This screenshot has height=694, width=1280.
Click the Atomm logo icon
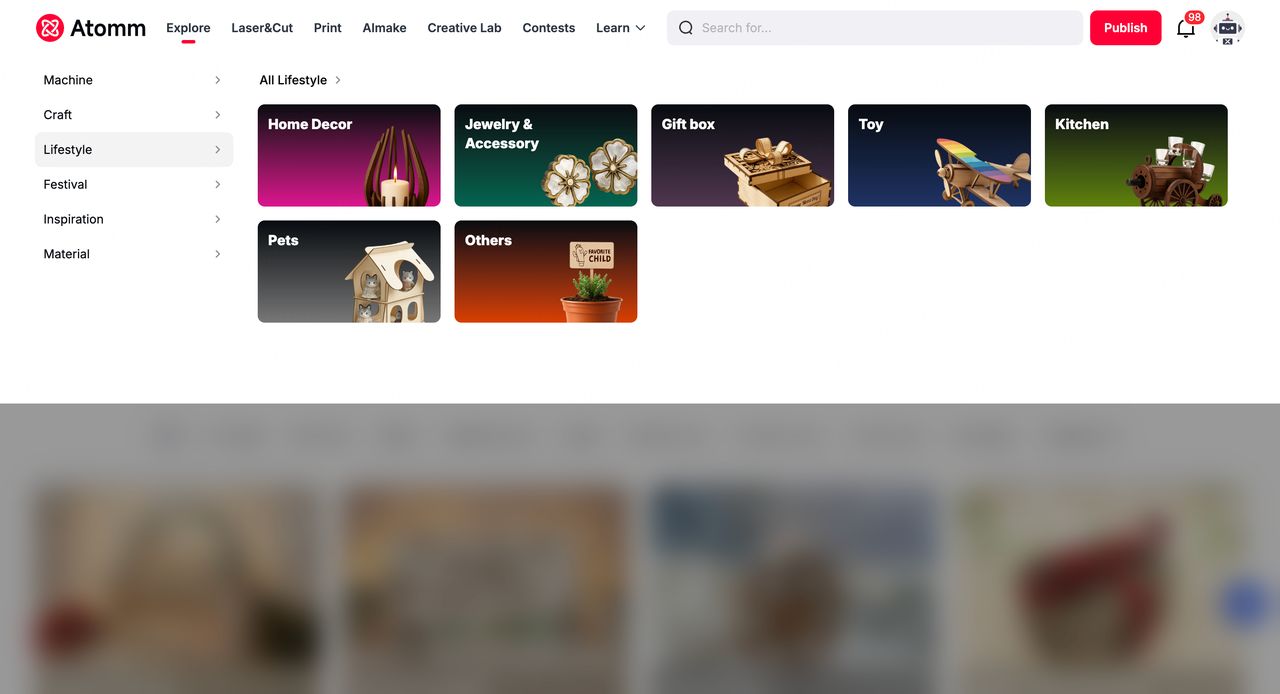pos(50,28)
